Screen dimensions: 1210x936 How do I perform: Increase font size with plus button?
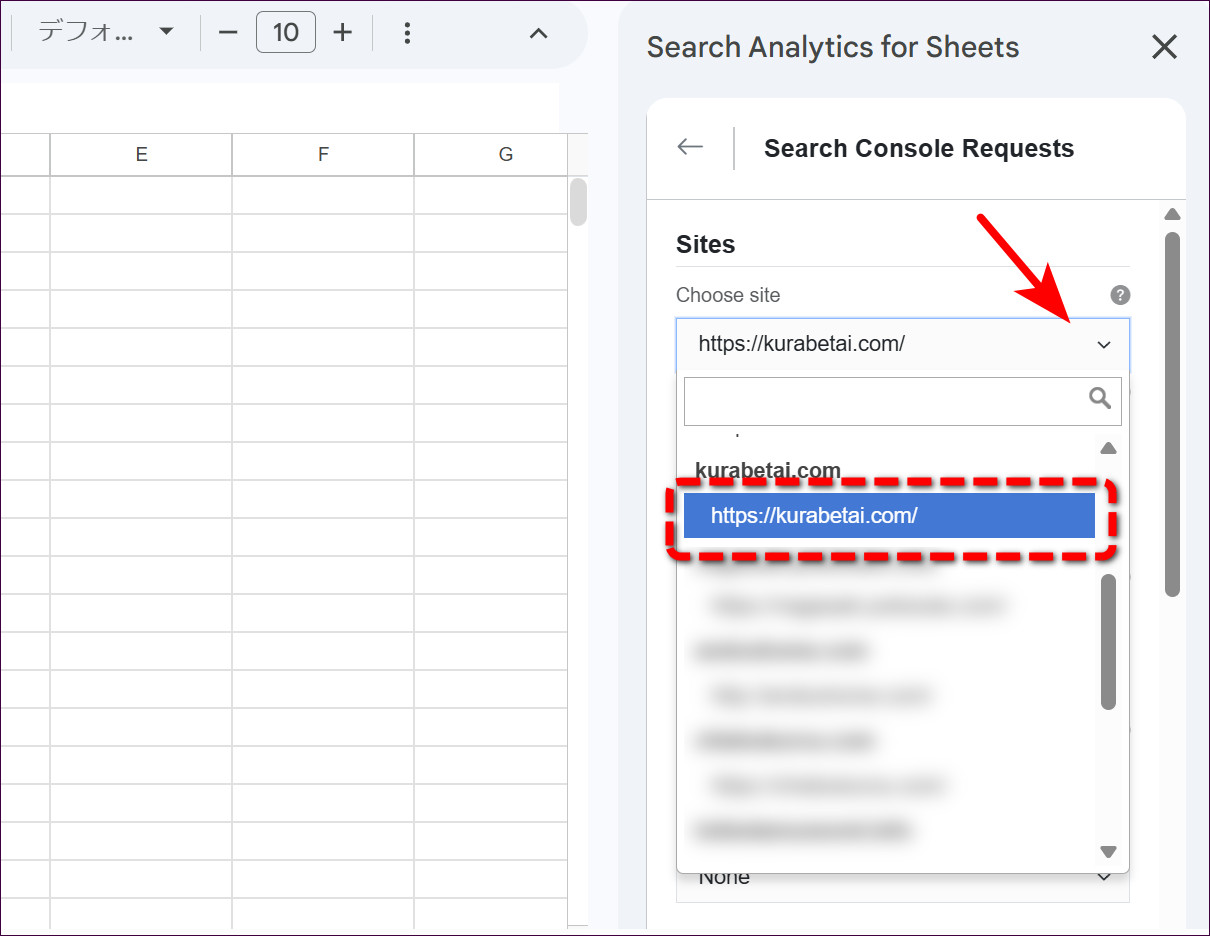pyautogui.click(x=343, y=32)
